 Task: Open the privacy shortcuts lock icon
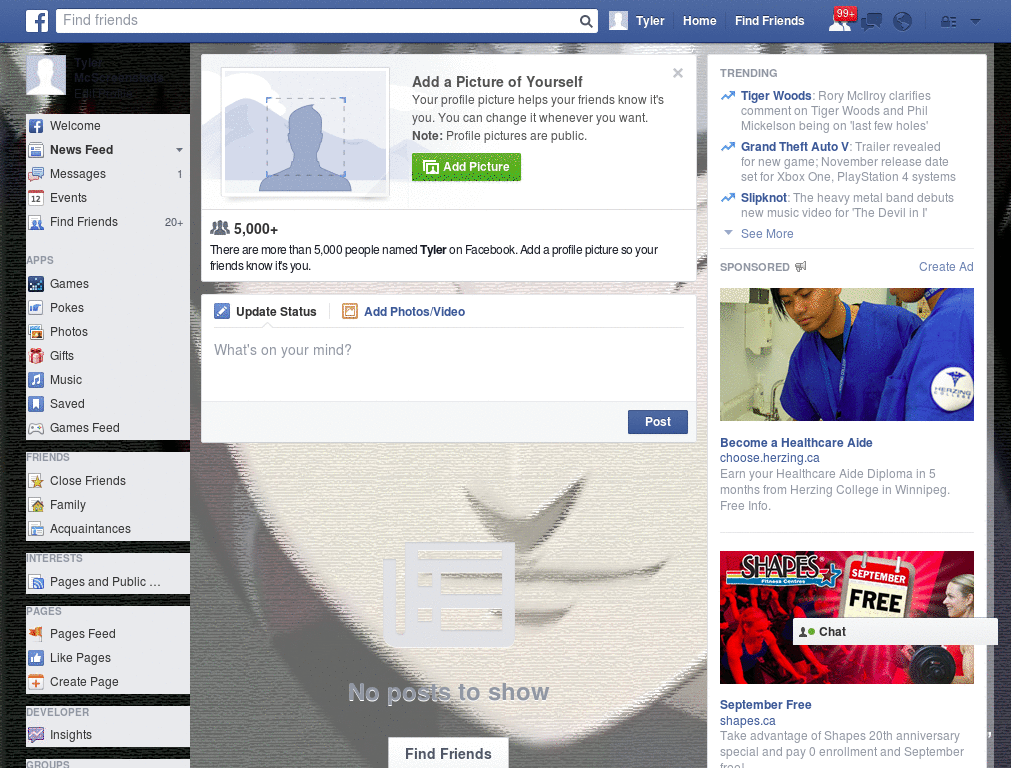click(x=948, y=22)
